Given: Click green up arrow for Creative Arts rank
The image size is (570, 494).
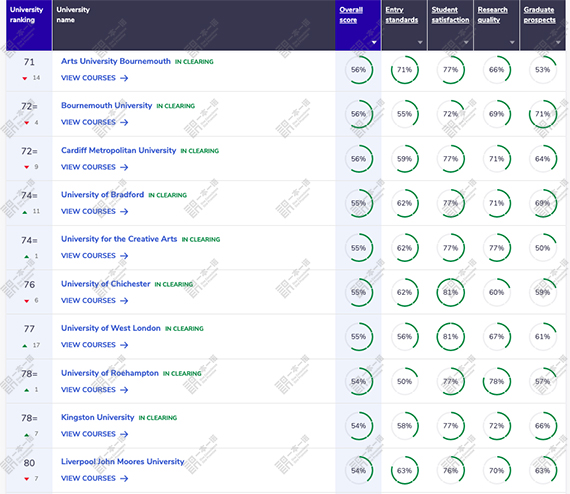Looking at the screenshot, I should pyautogui.click(x=26, y=257).
